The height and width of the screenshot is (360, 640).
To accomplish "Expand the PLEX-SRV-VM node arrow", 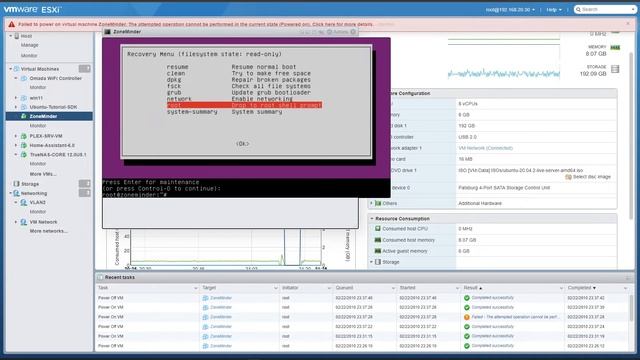I will [x=16, y=136].
